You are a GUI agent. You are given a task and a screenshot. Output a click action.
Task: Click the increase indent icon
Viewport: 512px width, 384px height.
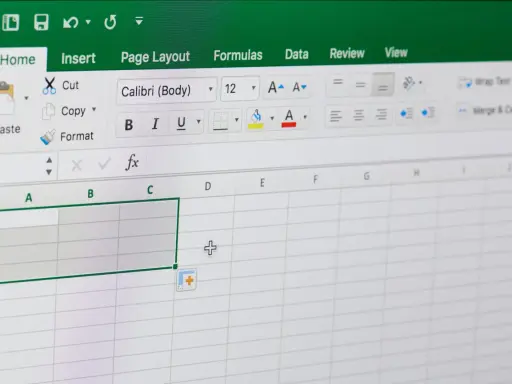[428, 112]
